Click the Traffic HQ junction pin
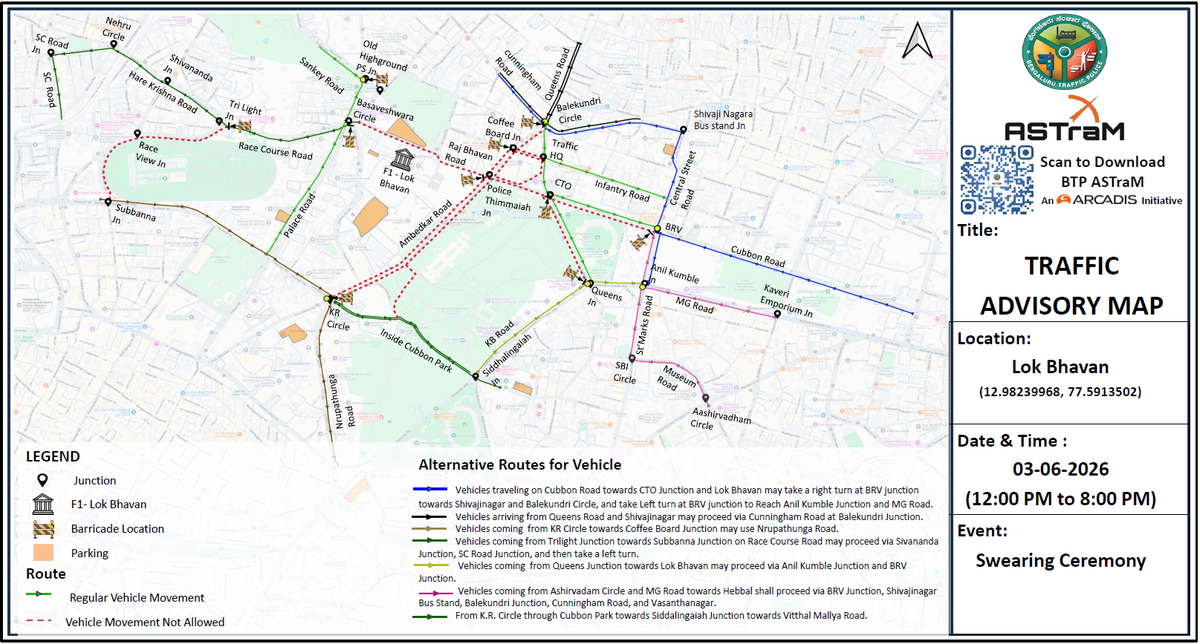Screen dimensions: 1200x644 (543, 156)
